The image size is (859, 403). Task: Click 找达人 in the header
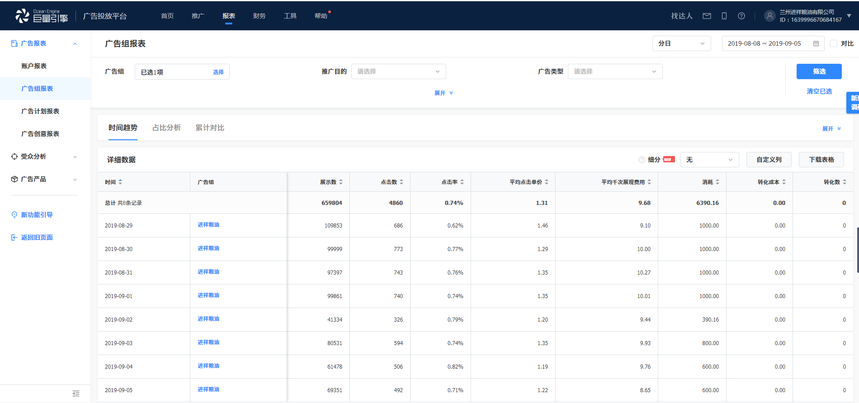click(682, 16)
